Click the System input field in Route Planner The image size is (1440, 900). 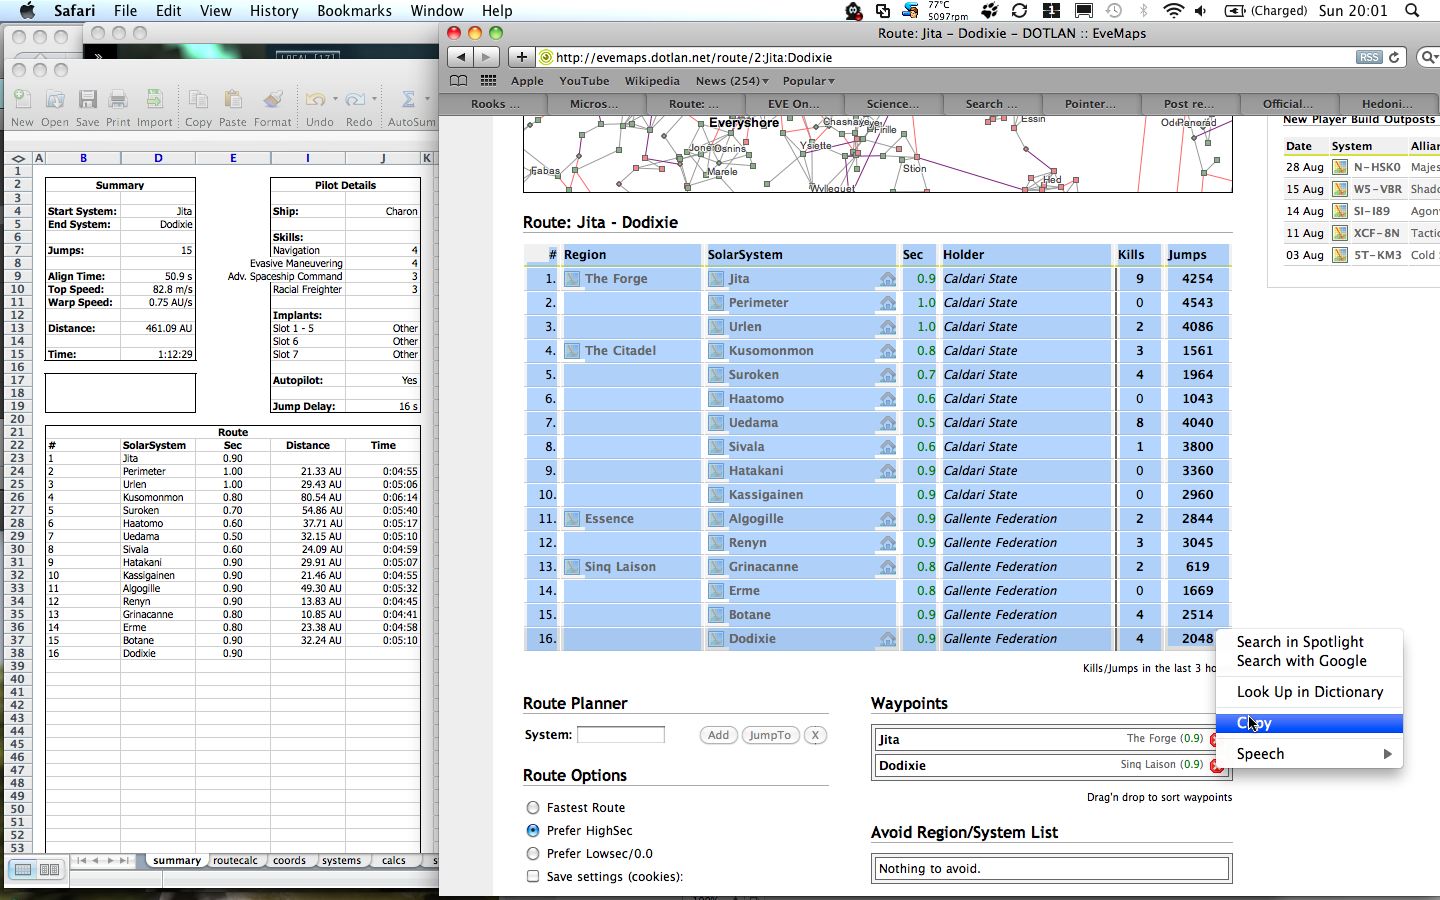[x=621, y=735]
